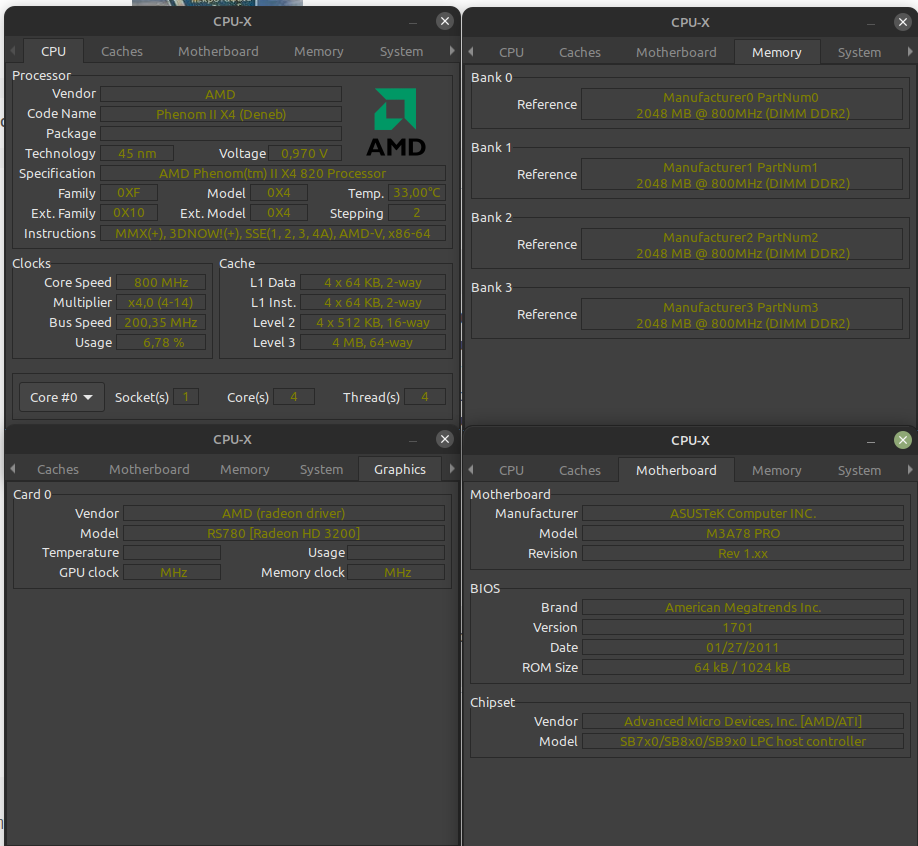Click the Bank 0 reference Manufacturer0 PartNum0

(742, 105)
